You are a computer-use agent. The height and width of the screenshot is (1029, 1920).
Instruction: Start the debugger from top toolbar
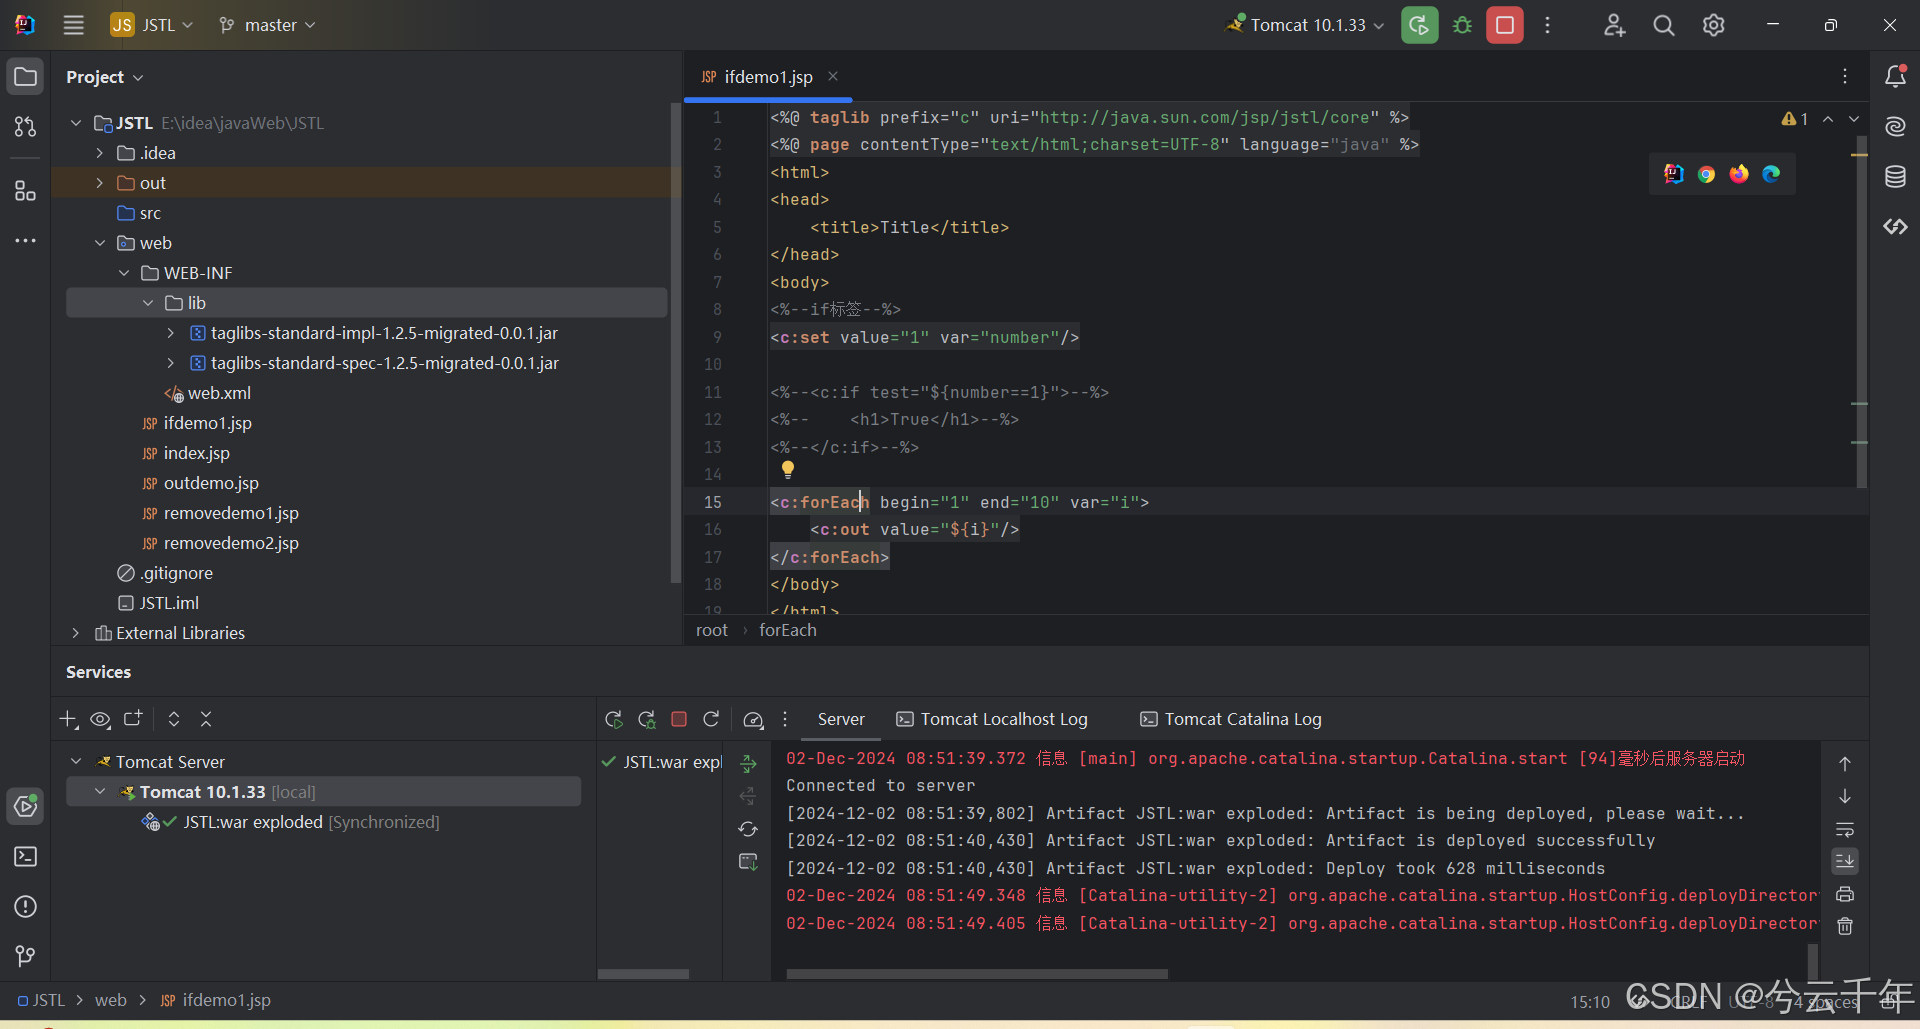coord(1462,25)
